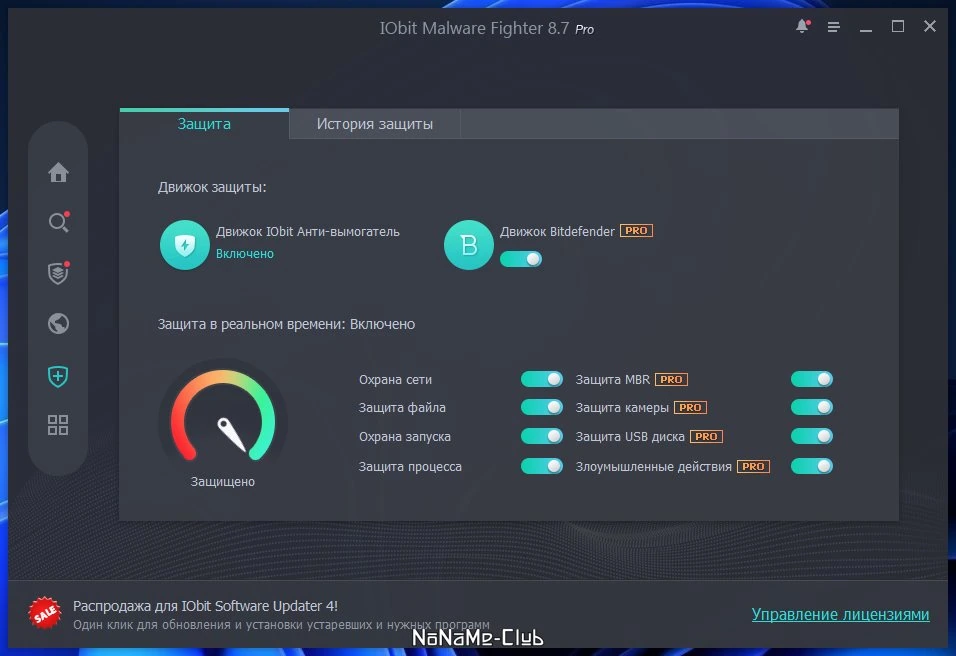
Task: Toggle the Защита камеры switch
Action: tap(812, 407)
